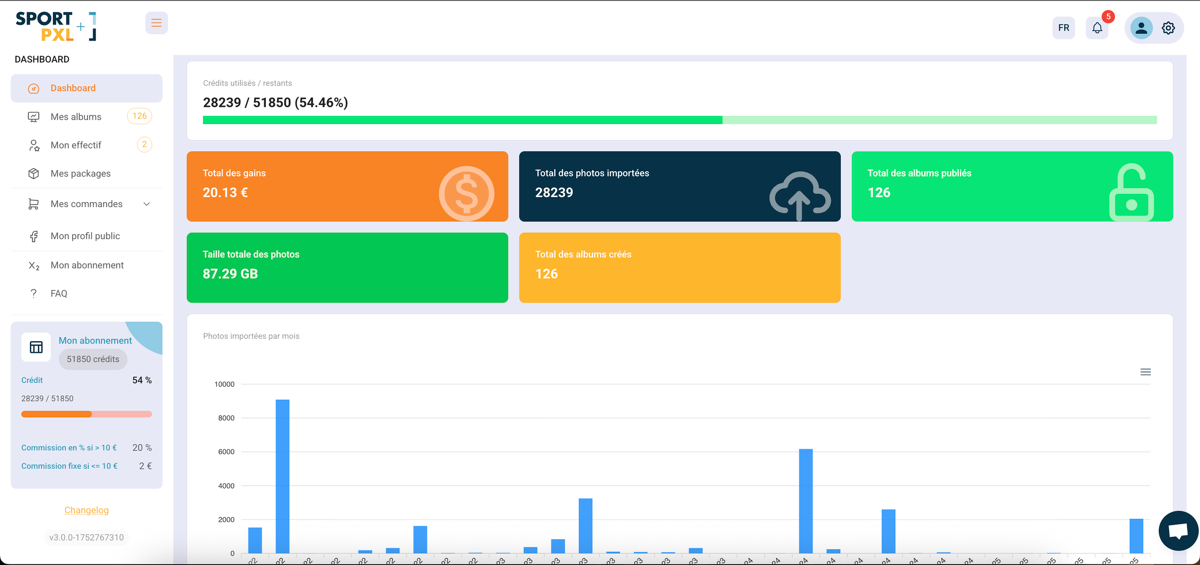Open Mon effectif in the sidebar
The width and height of the screenshot is (1200, 565).
coord(86,145)
